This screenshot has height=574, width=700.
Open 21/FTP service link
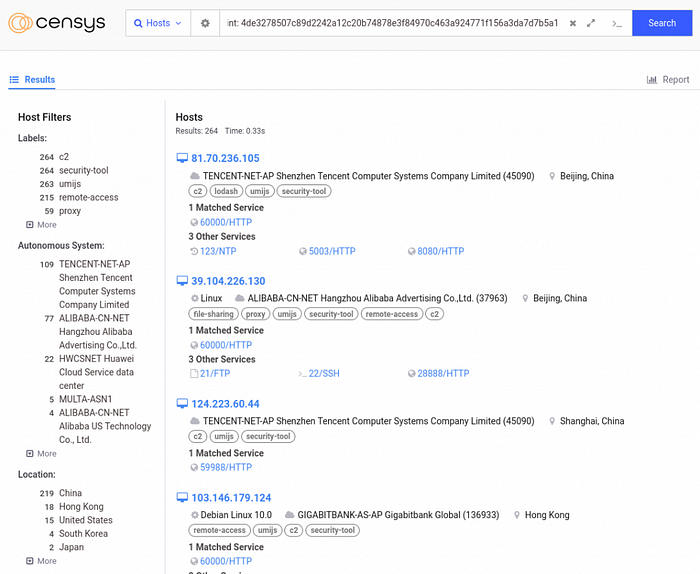(x=215, y=373)
